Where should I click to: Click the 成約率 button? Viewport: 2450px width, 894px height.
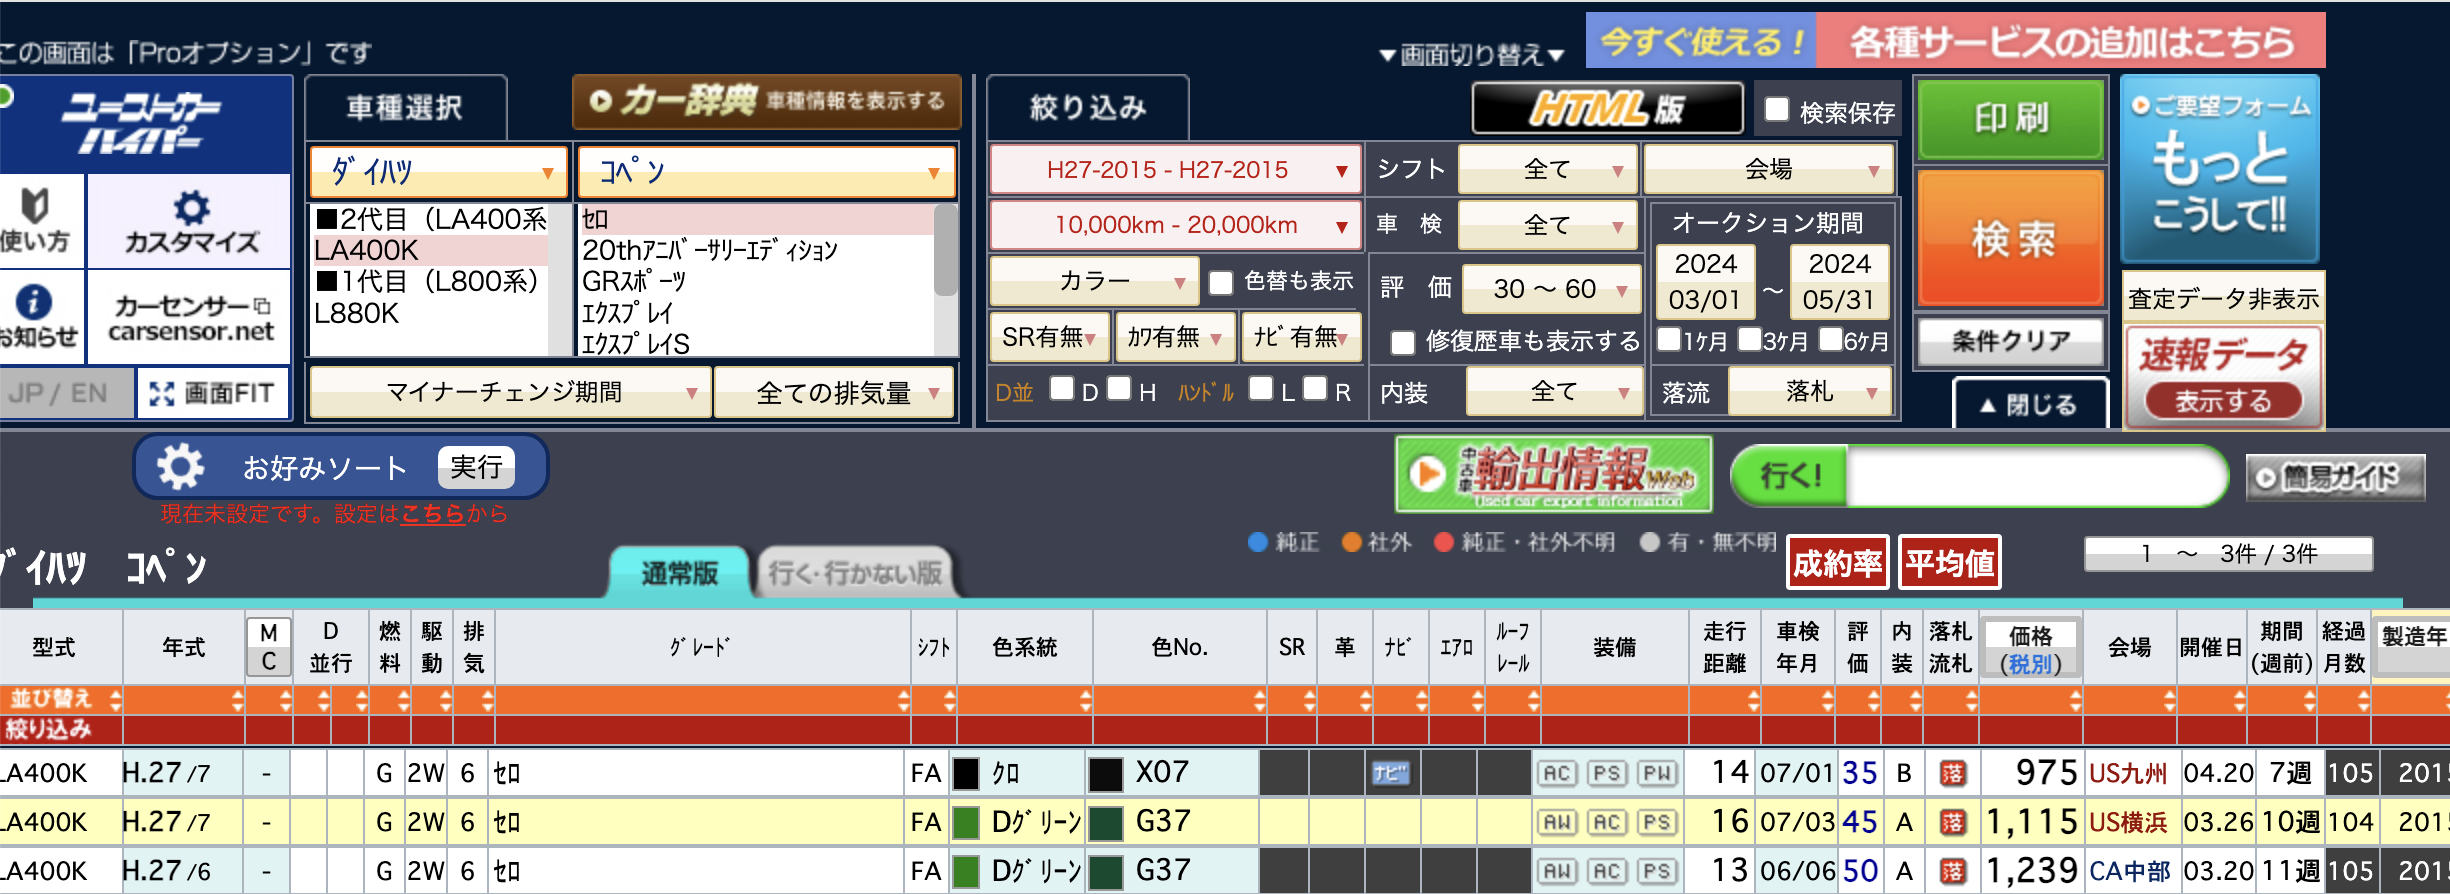pyautogui.click(x=1838, y=563)
